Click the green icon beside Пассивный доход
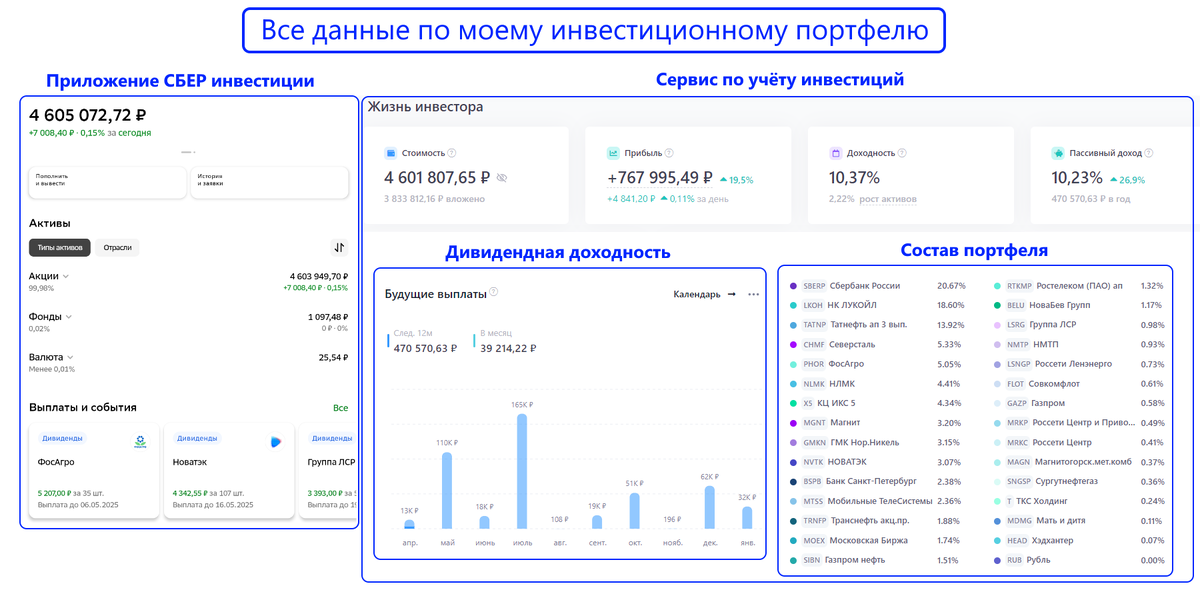The width and height of the screenshot is (1200, 600). 1057,153
